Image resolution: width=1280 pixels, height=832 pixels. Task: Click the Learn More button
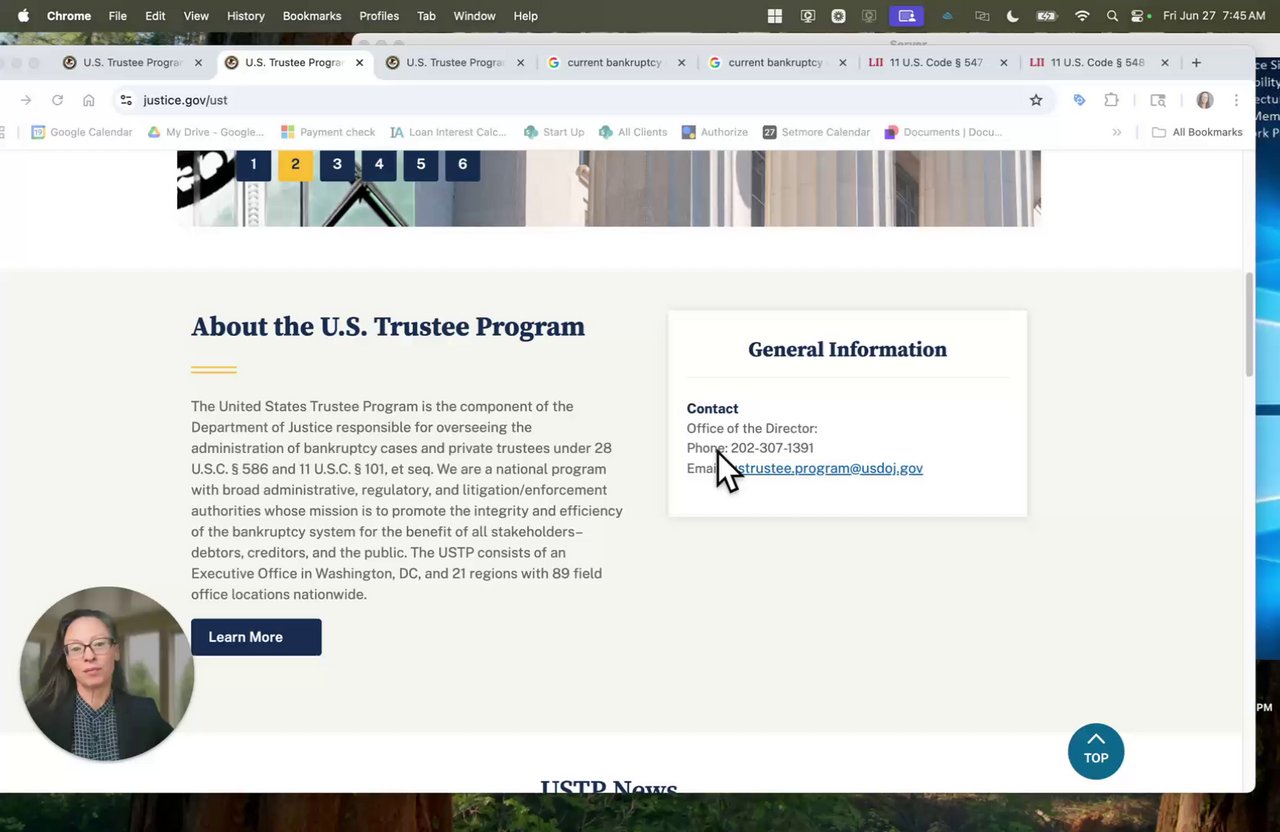point(256,637)
